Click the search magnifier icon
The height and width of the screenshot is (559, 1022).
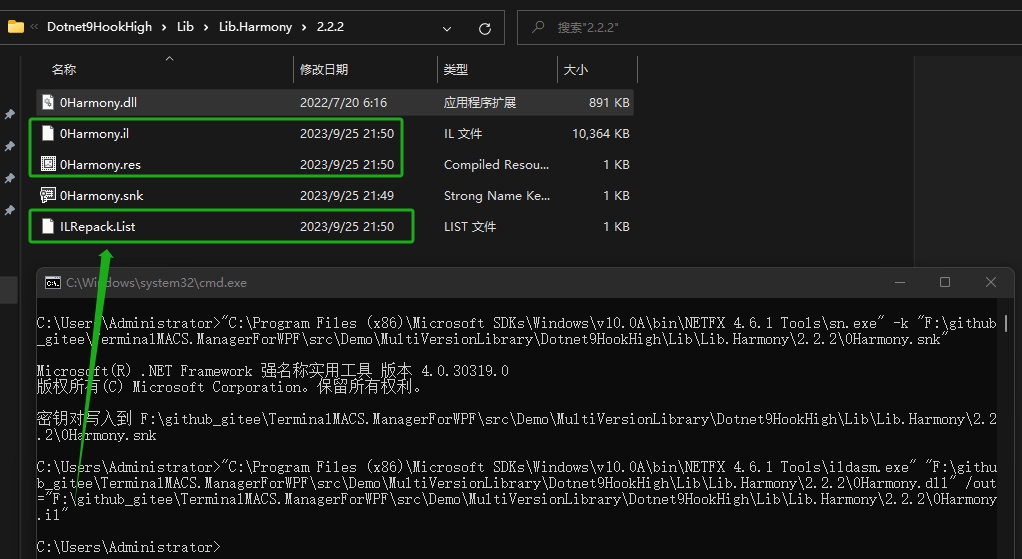(x=538, y=27)
